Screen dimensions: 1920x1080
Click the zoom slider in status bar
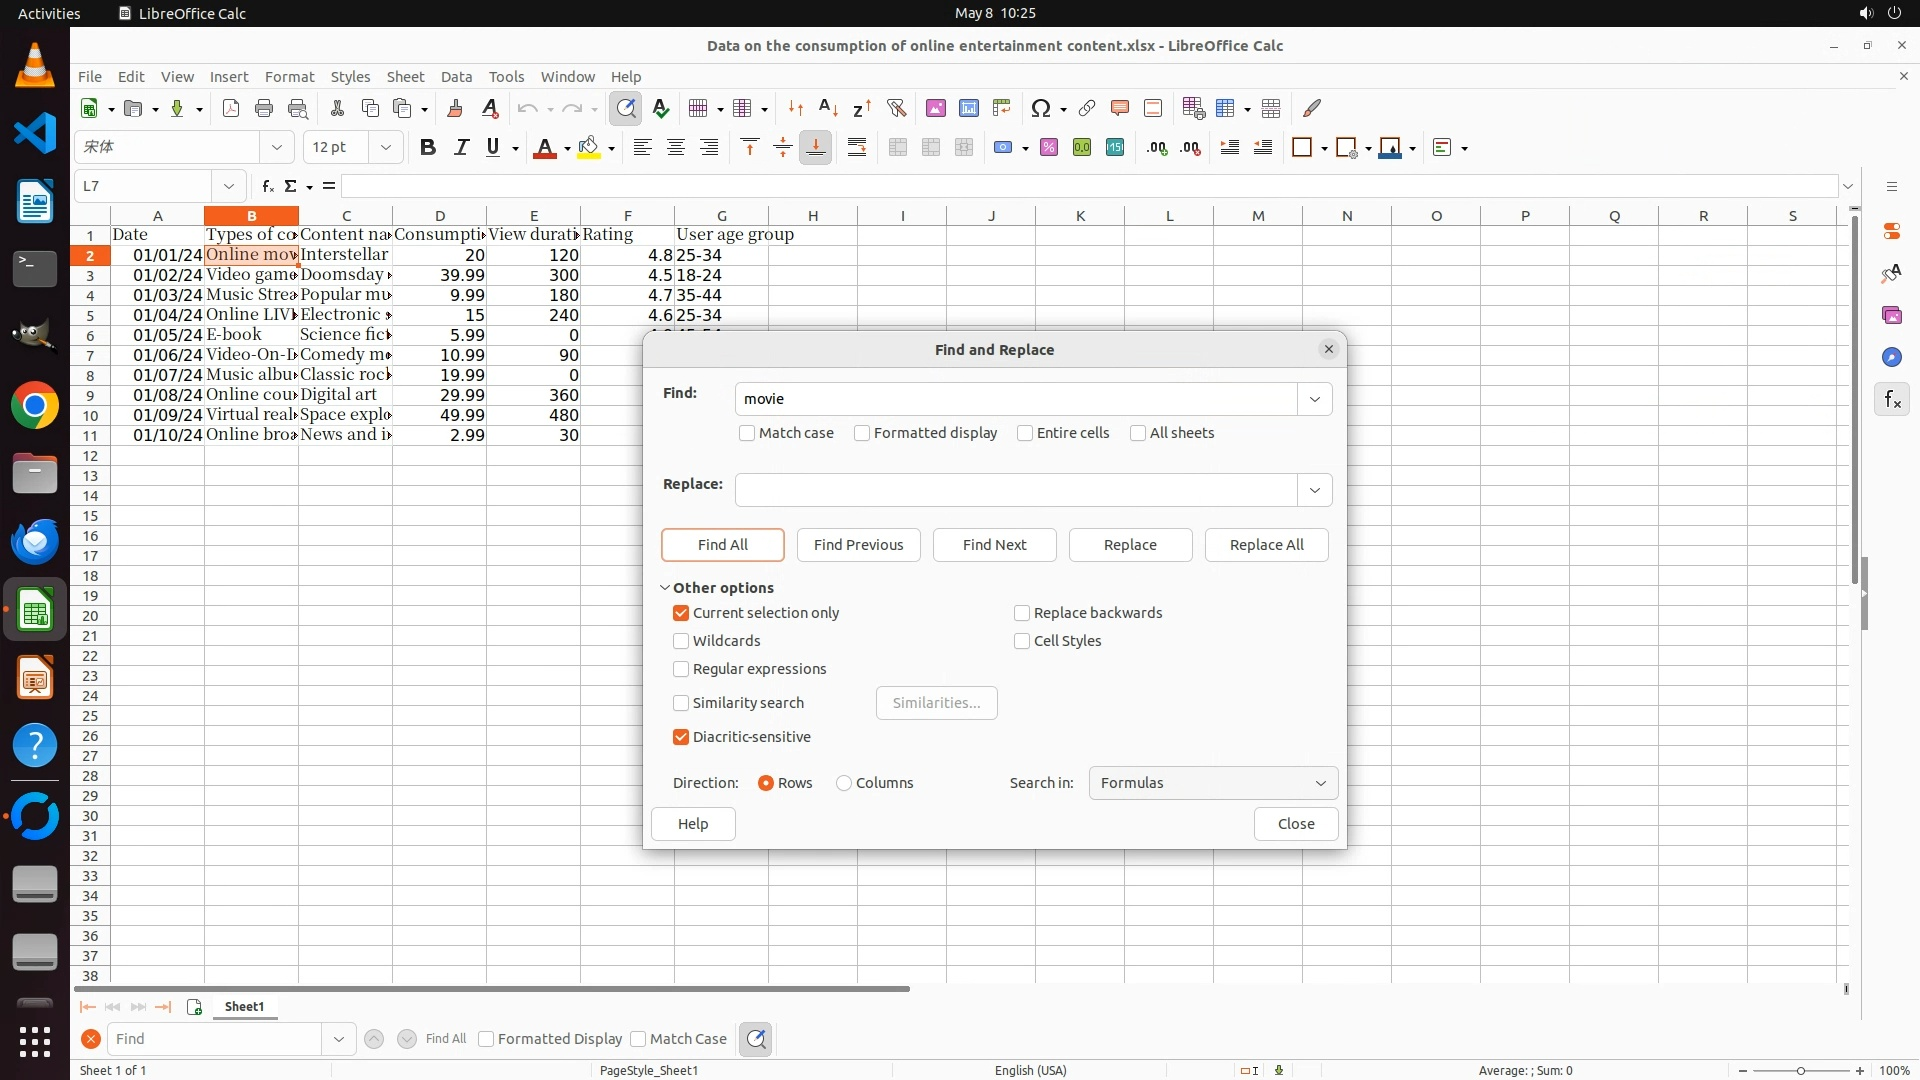[1800, 1070]
